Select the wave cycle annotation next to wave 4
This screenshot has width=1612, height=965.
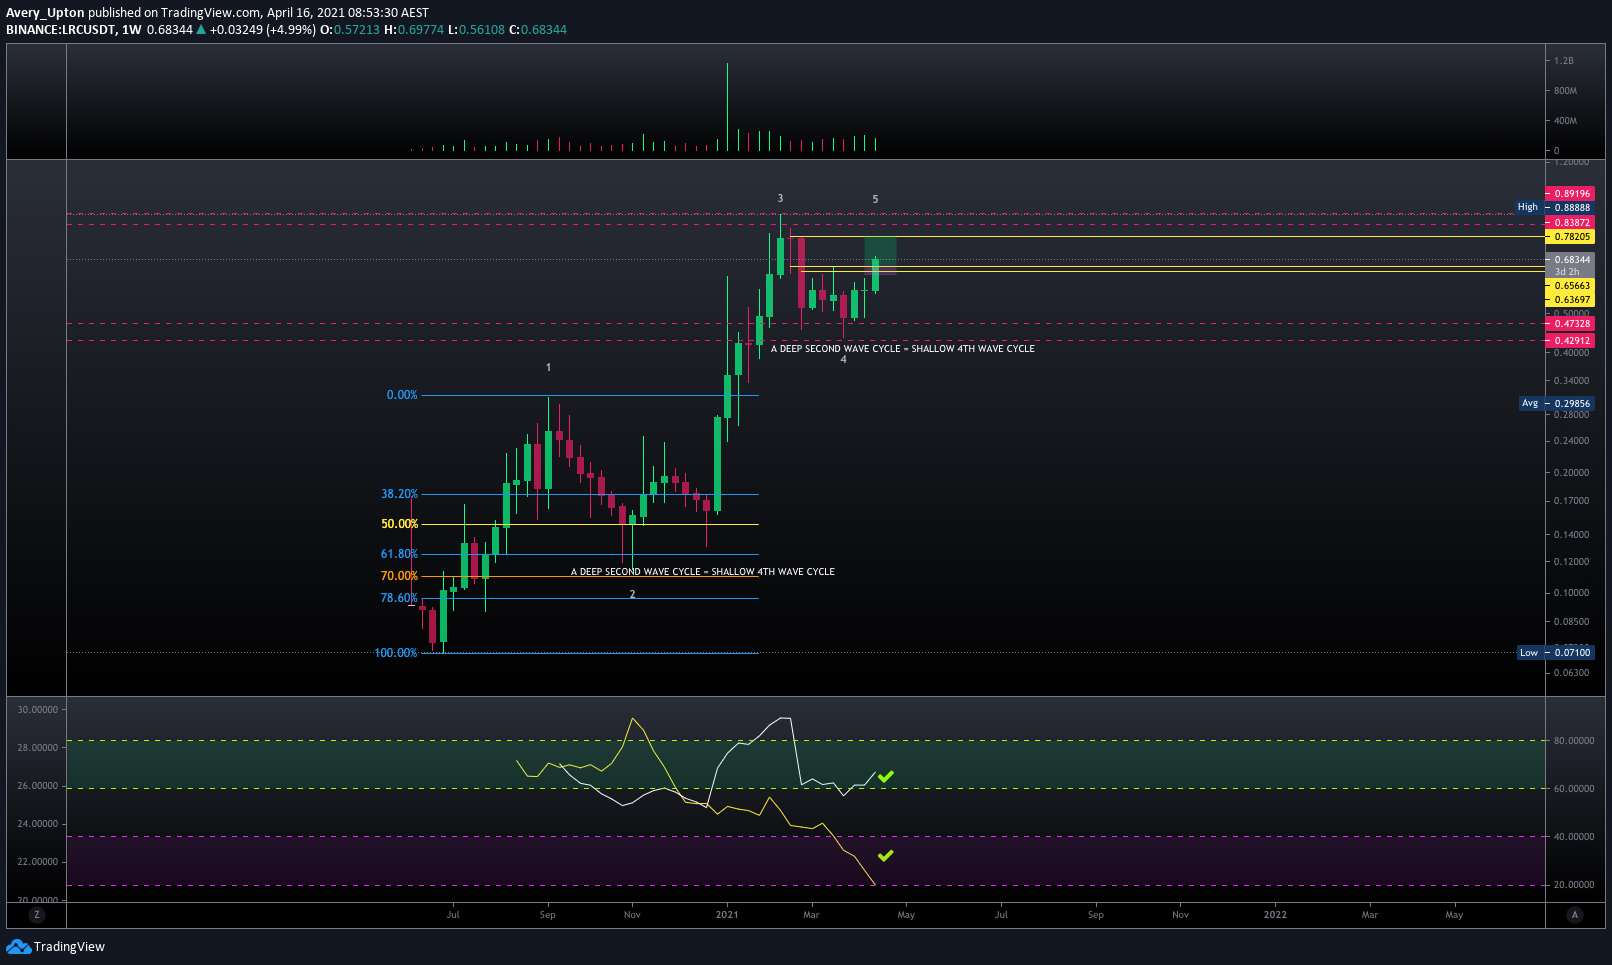[x=902, y=349]
